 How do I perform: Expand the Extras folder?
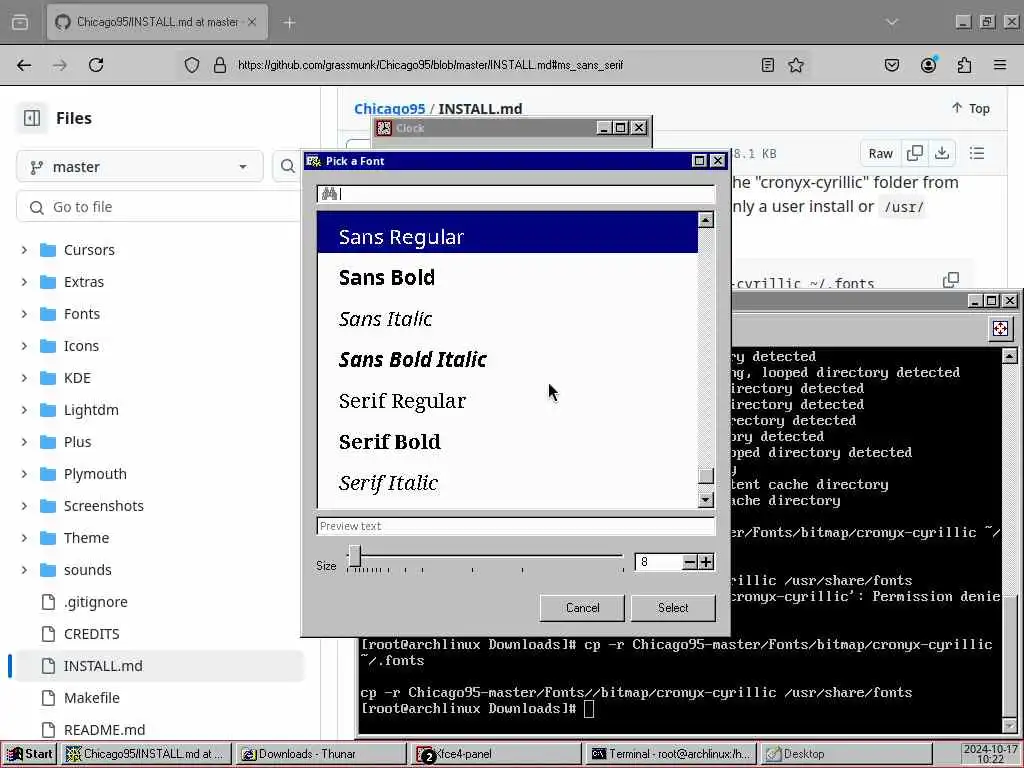click(x=24, y=282)
